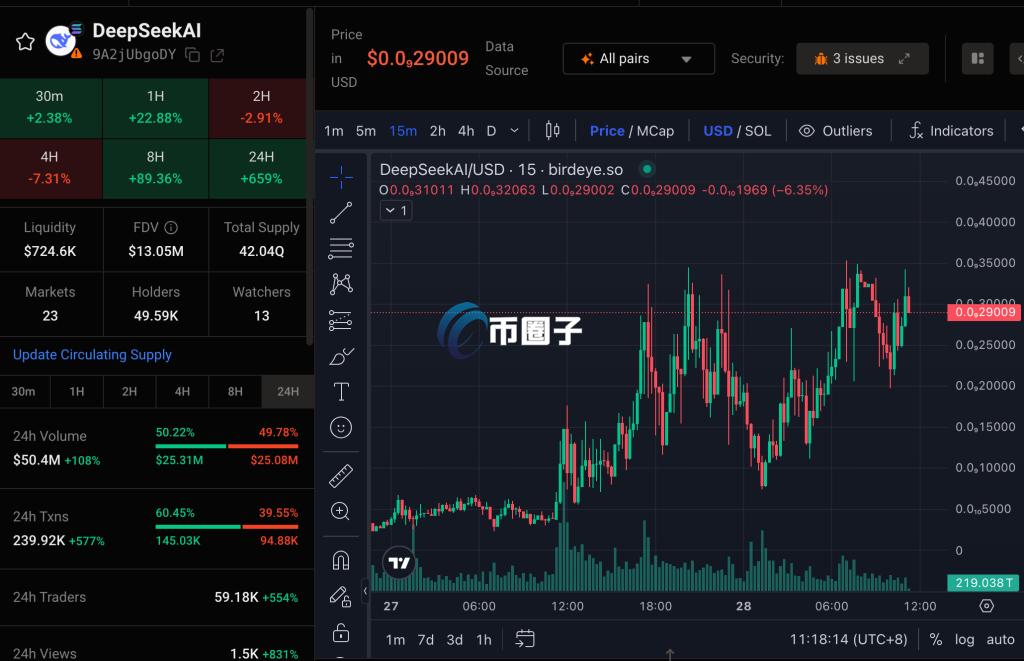The image size is (1024, 661).
Task: Toggle Outliers visibility
Action: point(835,131)
